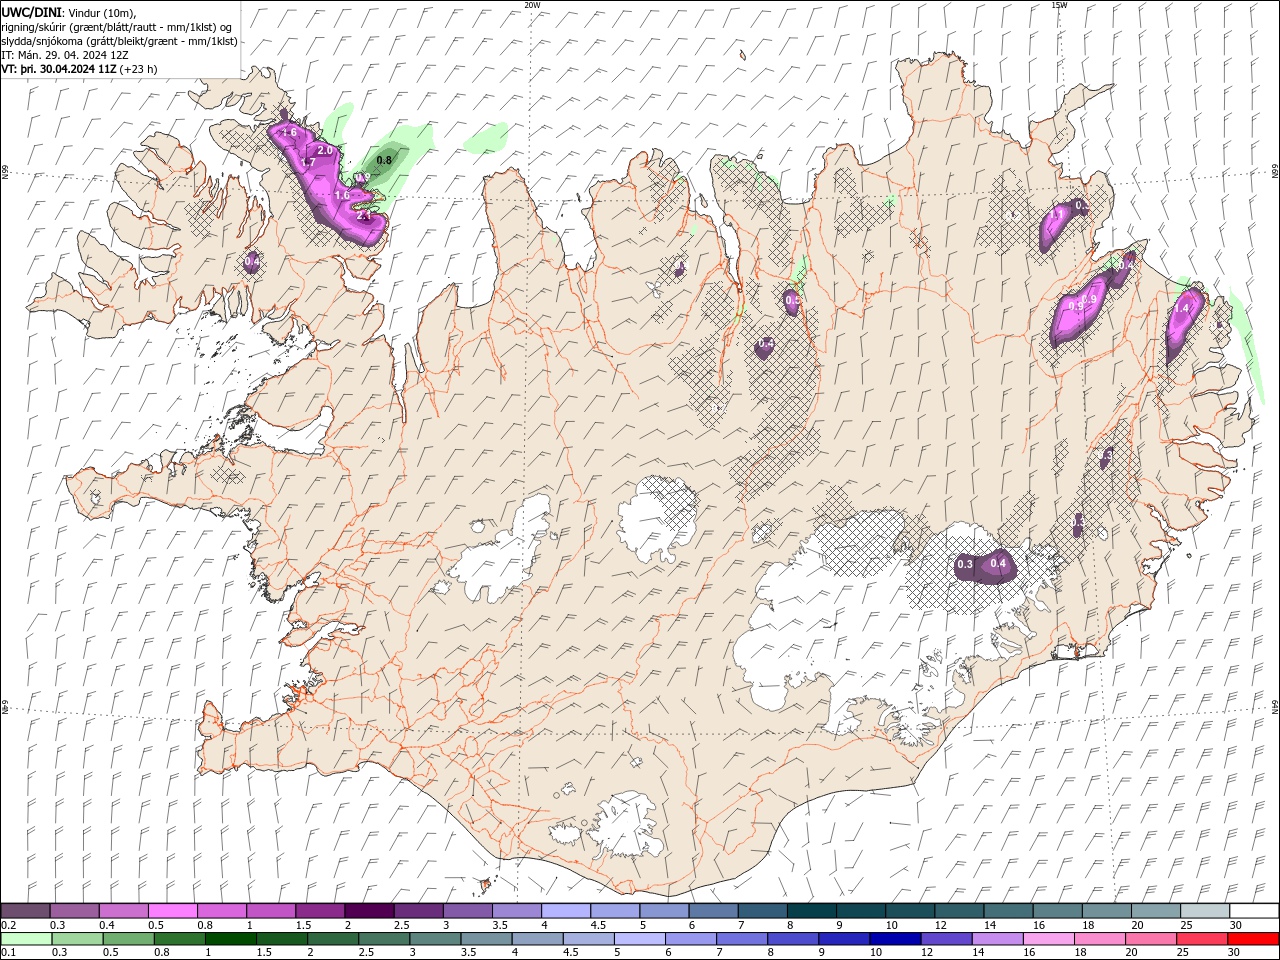This screenshot has width=1280, height=960.
Task: Select the 'rigning/skúrir' rain description line
Action: click(119, 26)
